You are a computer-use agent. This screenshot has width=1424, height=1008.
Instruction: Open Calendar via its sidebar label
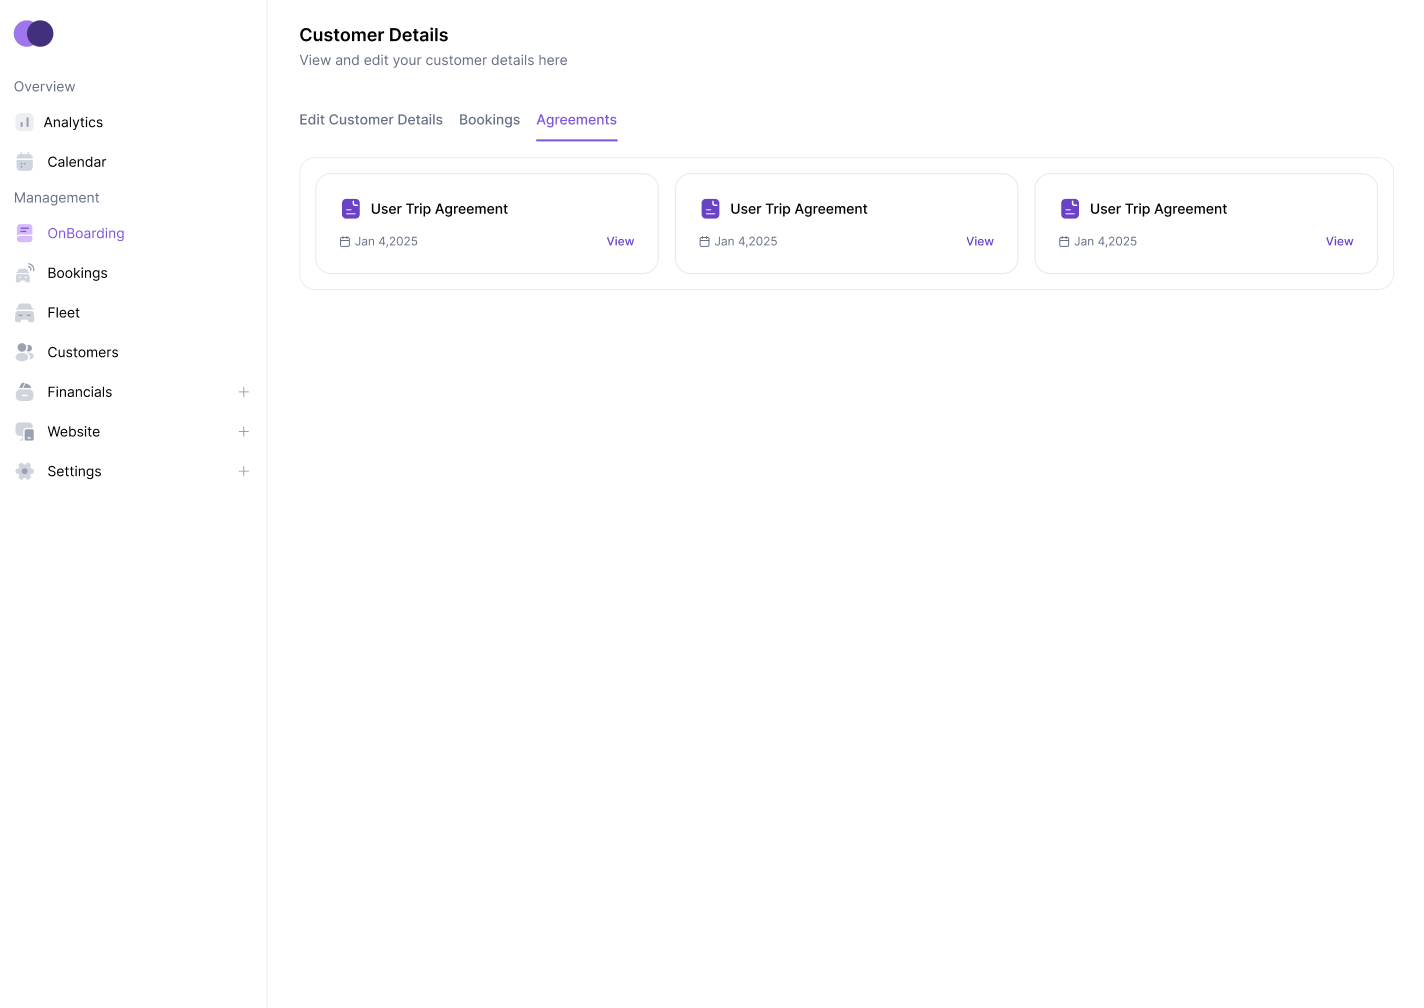77,162
